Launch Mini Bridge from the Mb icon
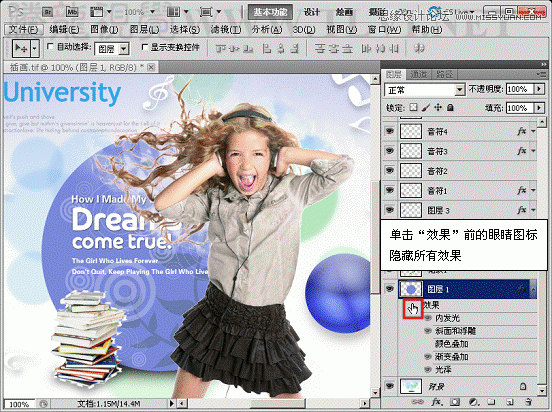 pyautogui.click(x=72, y=12)
